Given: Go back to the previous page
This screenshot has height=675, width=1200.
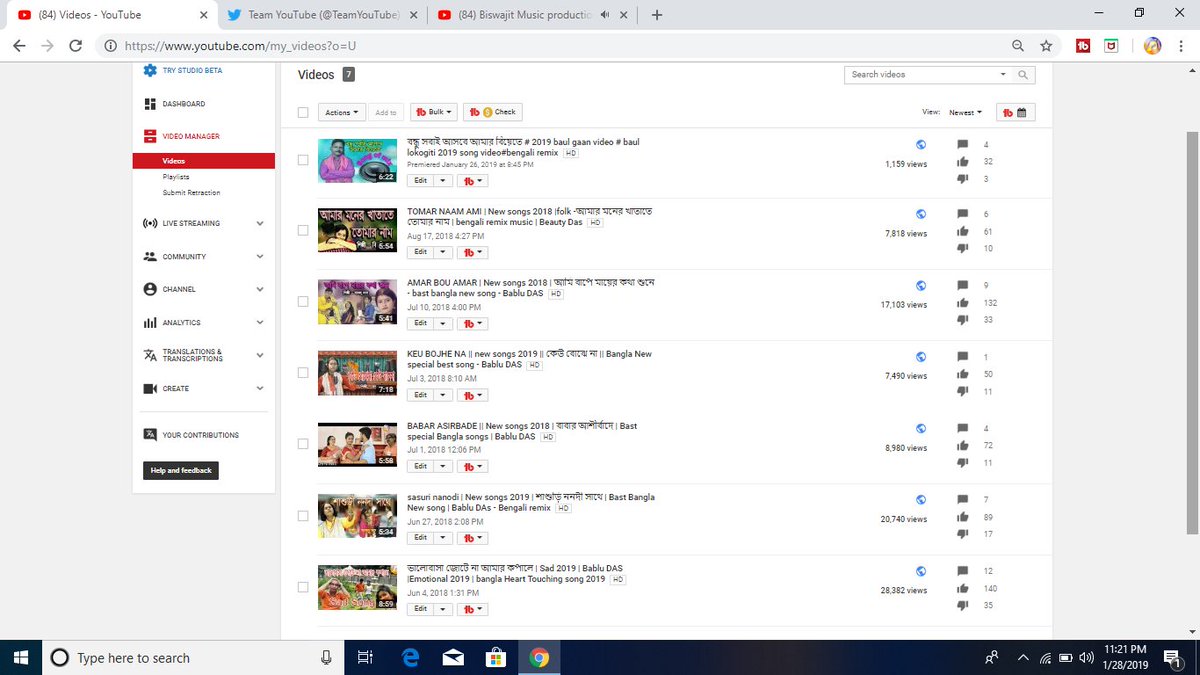Looking at the screenshot, I should (x=19, y=46).
